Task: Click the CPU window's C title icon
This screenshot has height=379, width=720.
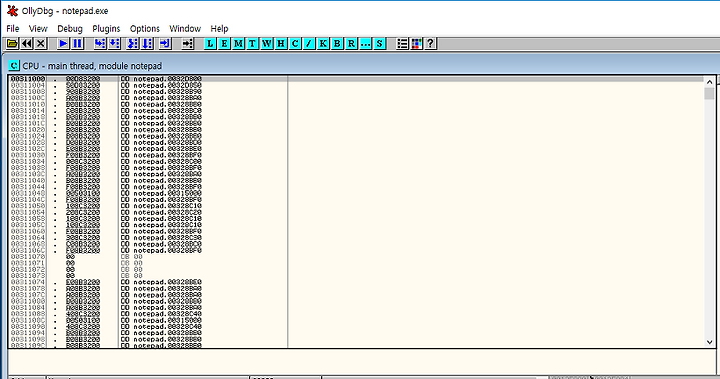Action: point(14,66)
